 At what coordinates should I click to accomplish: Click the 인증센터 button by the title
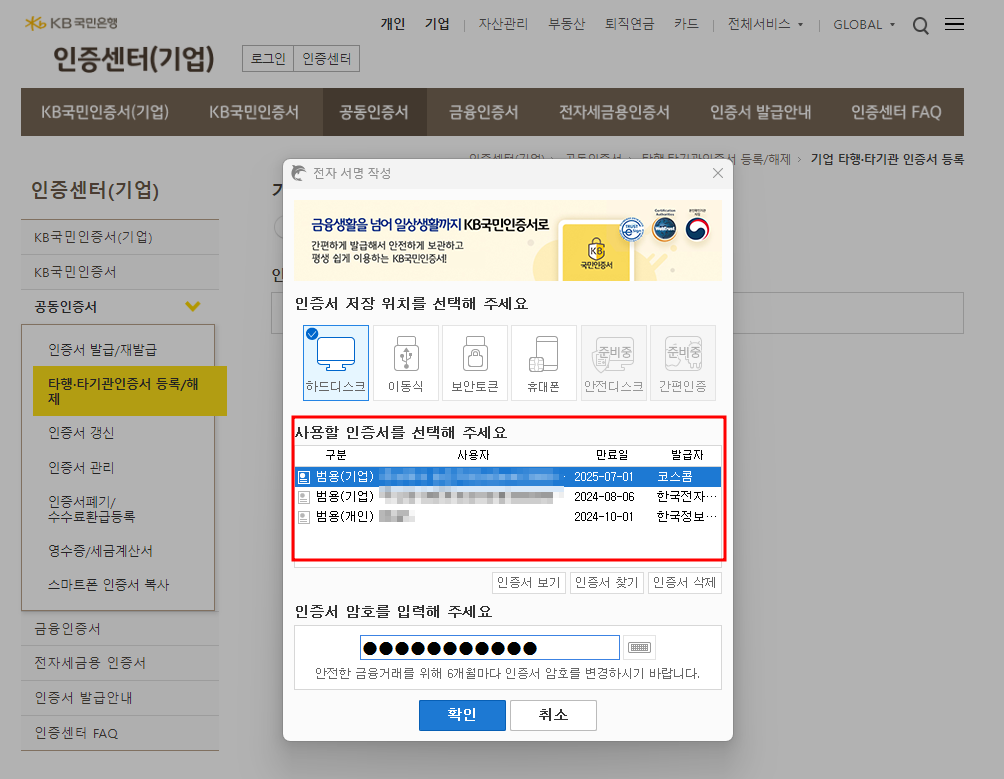pyautogui.click(x=327, y=59)
